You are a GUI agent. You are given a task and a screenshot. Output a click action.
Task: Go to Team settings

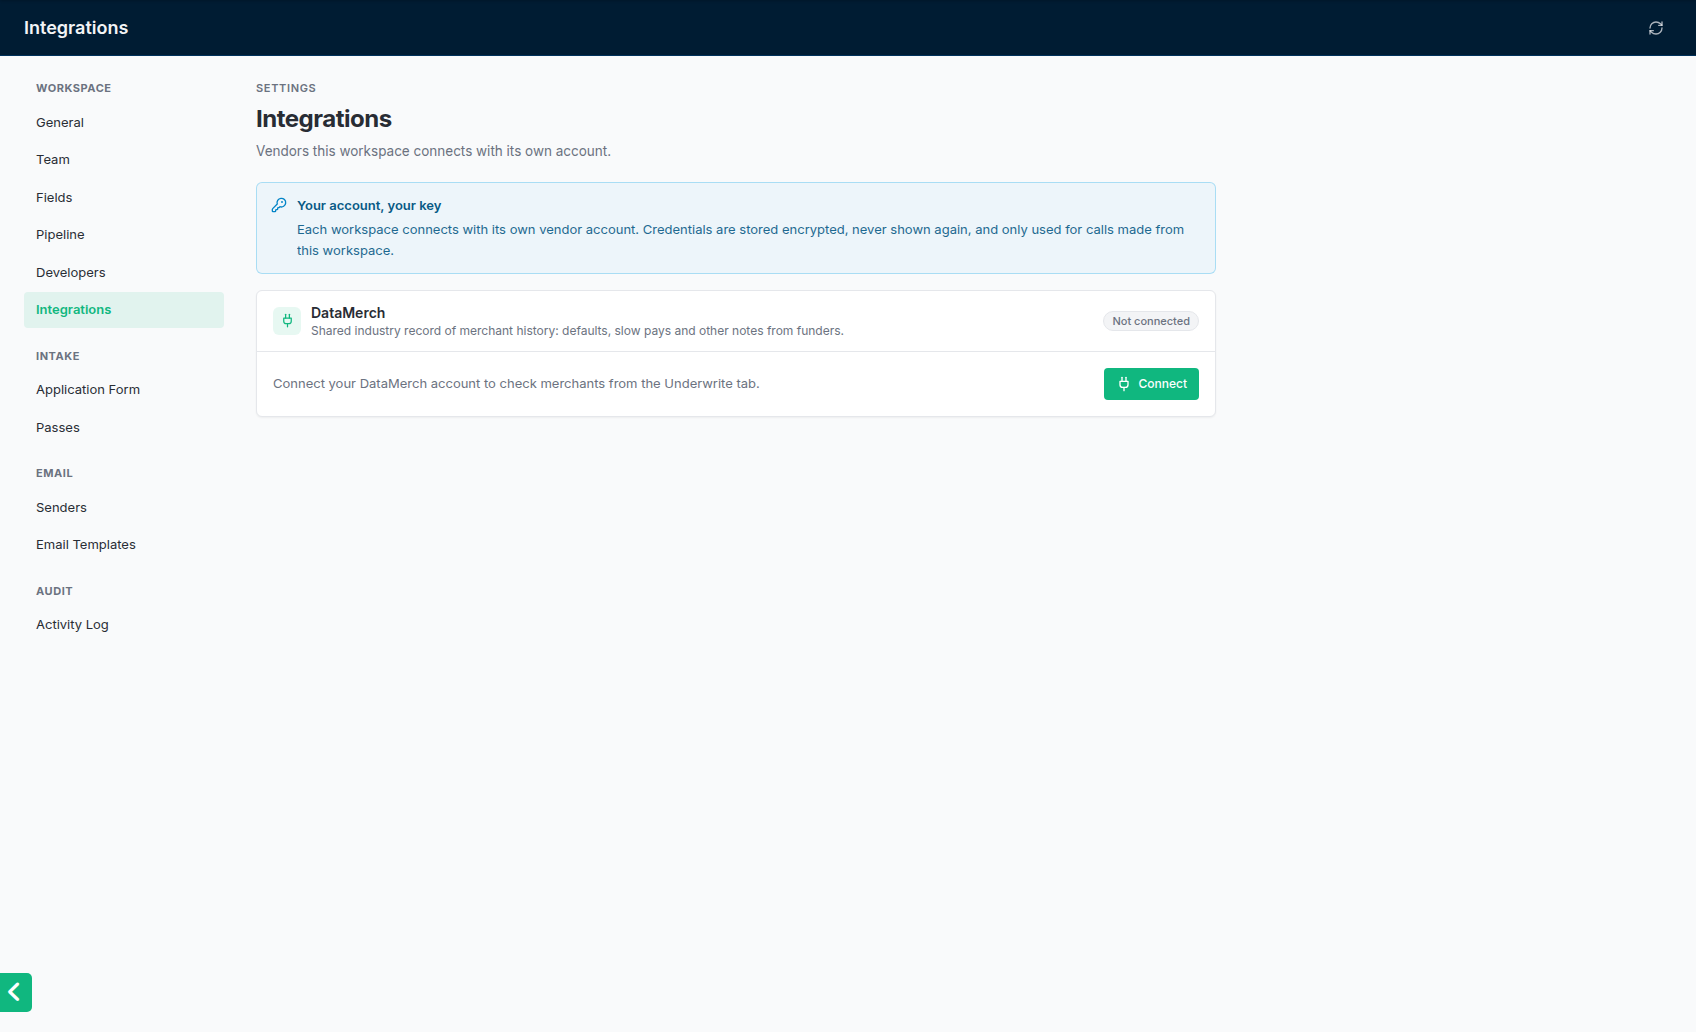click(x=124, y=160)
